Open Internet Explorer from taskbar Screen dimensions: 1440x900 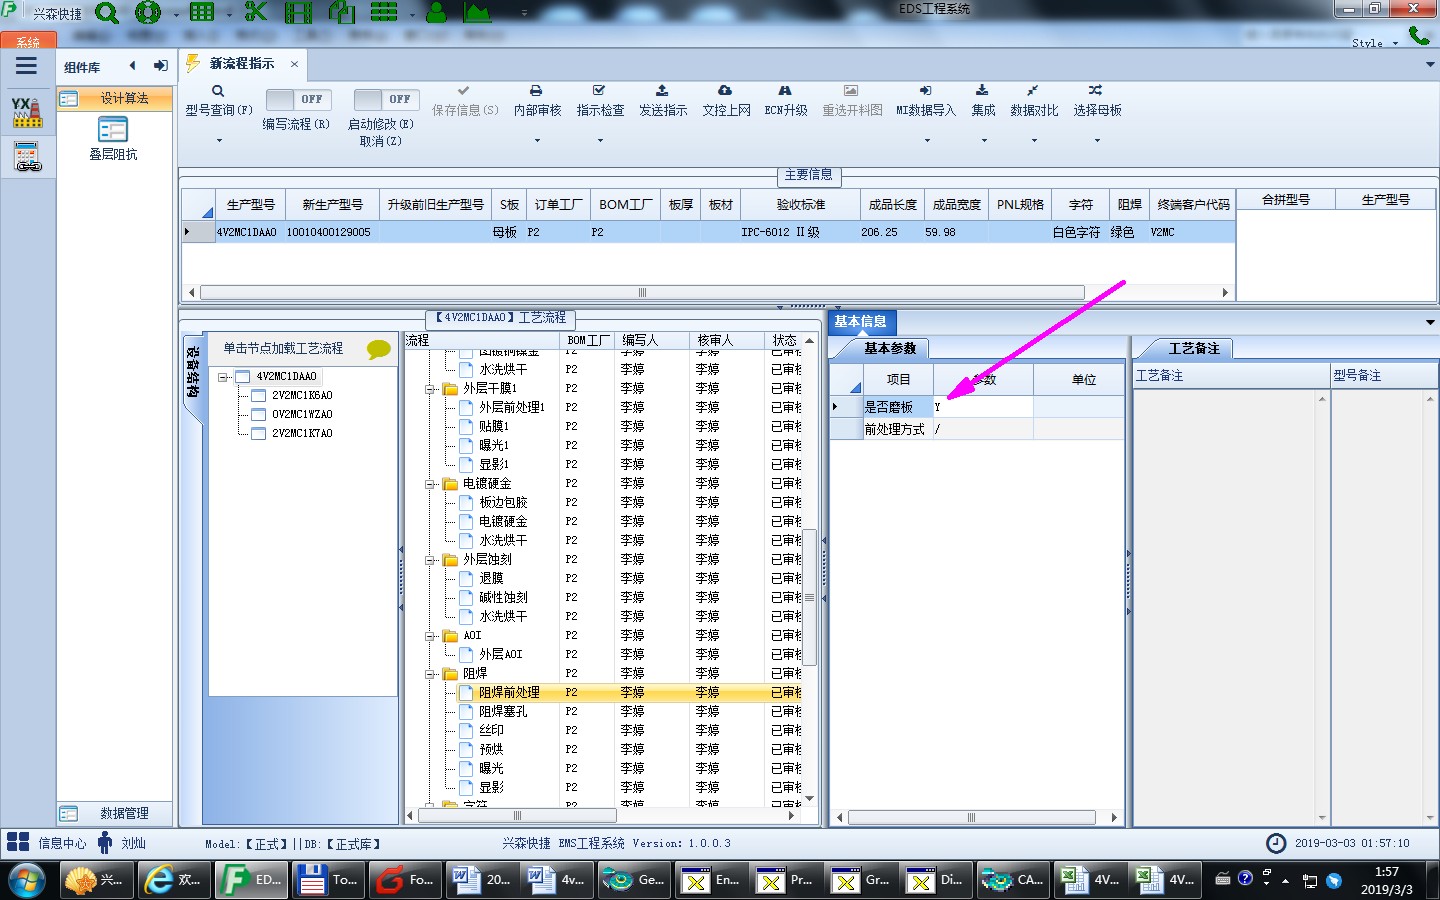point(174,880)
